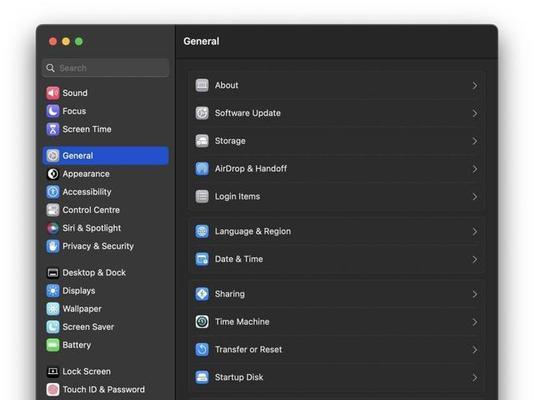Select the Focus moon icon
Image resolution: width=534 pixels, height=400 pixels.
[53, 111]
